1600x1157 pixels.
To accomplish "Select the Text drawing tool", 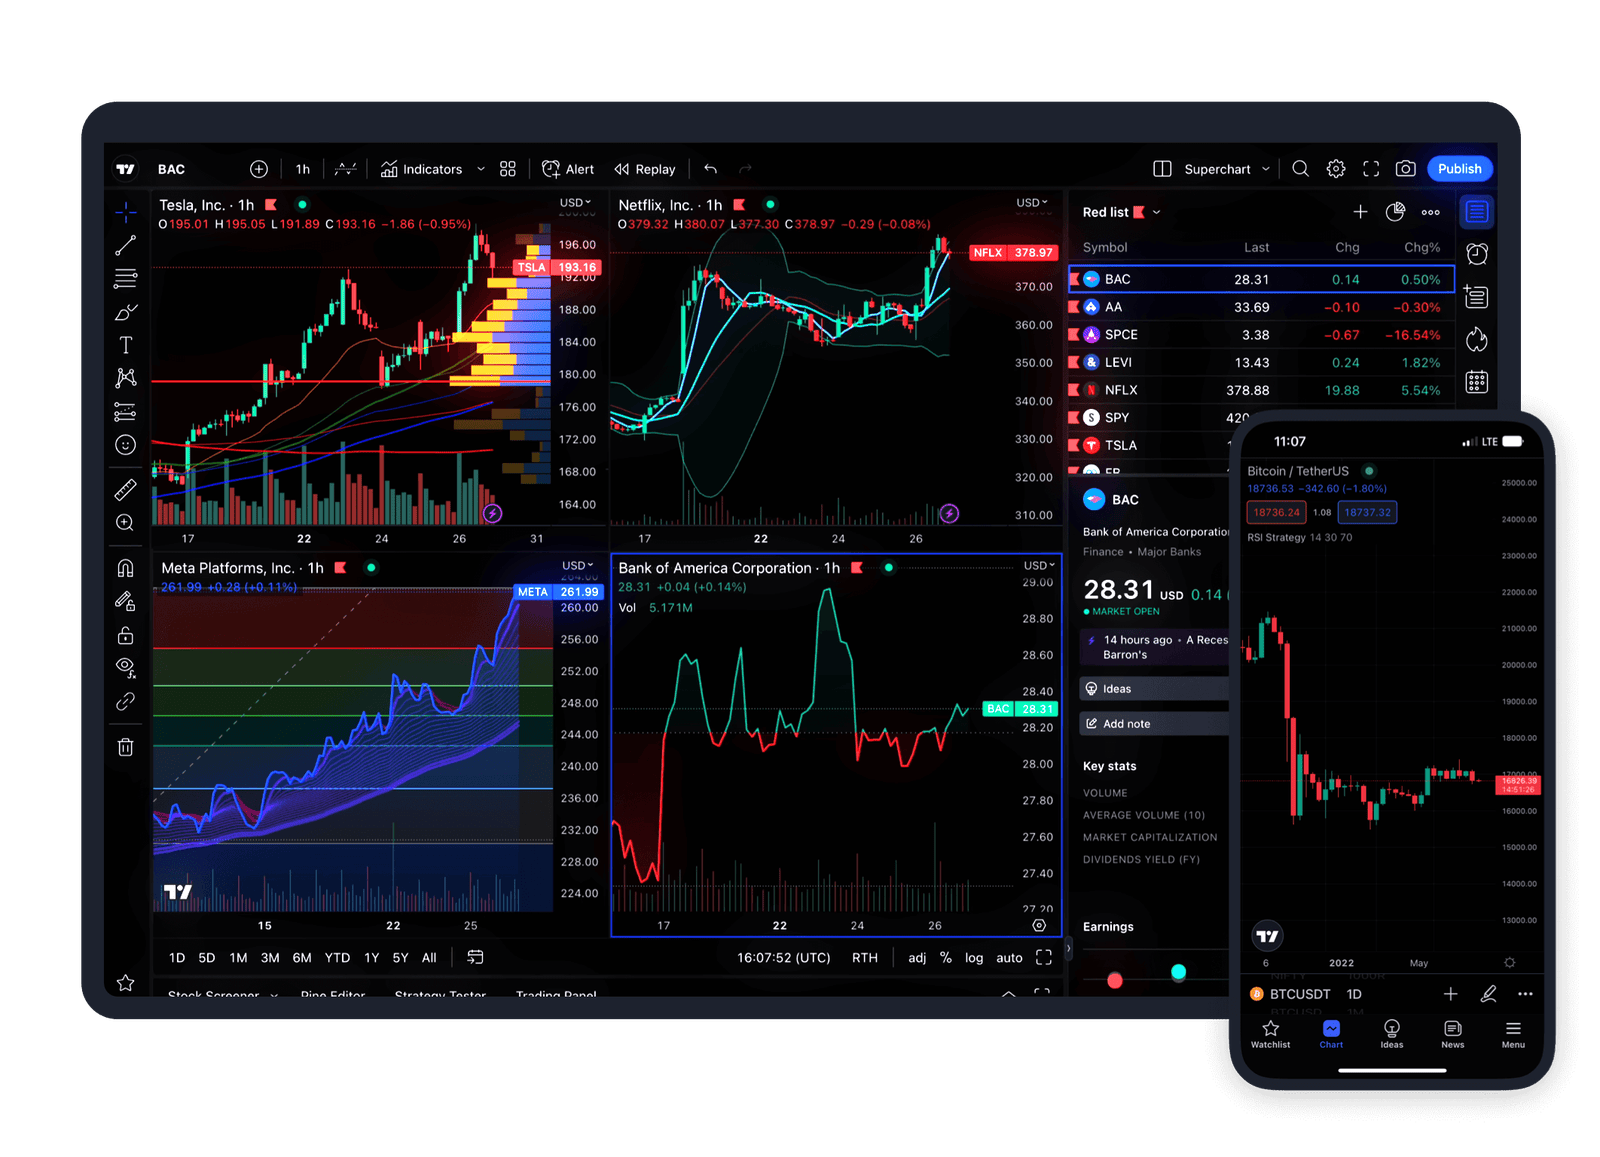I will coord(125,344).
